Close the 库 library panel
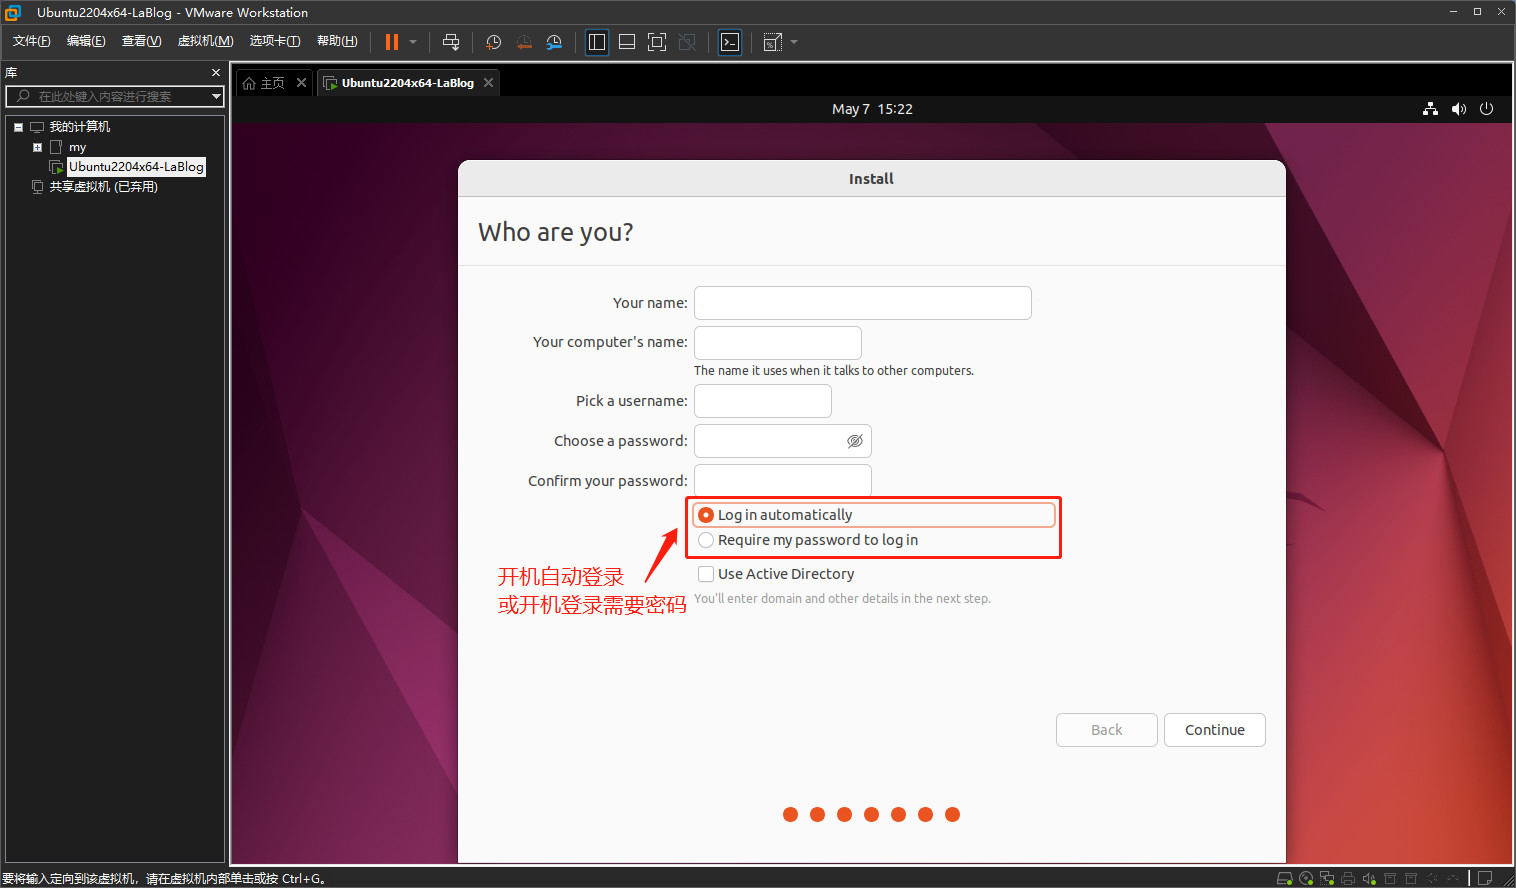The height and width of the screenshot is (888, 1516). (215, 72)
